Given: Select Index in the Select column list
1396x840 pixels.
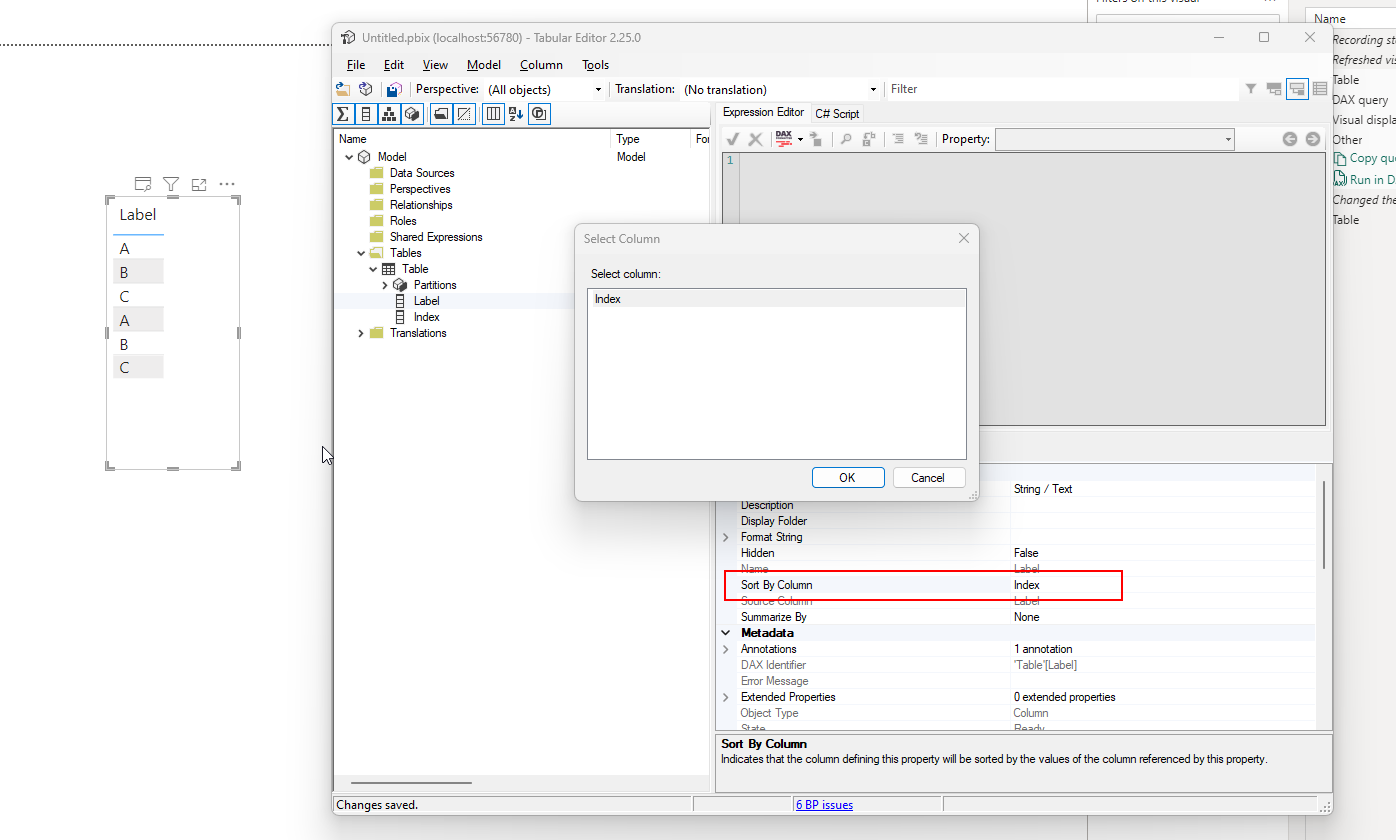Looking at the screenshot, I should tap(777, 299).
